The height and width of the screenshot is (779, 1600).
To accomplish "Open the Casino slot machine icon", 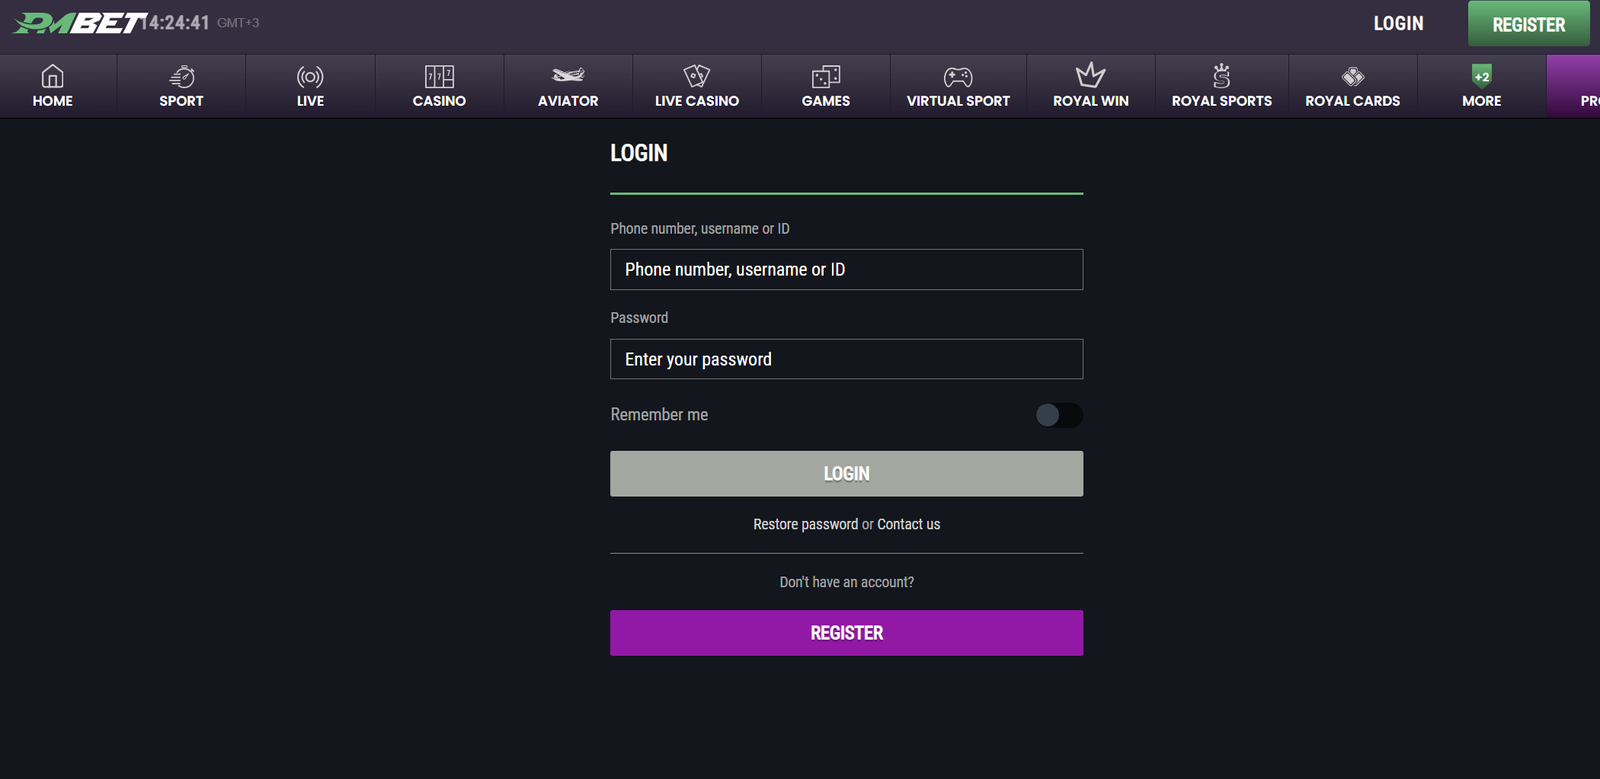I will [439, 76].
